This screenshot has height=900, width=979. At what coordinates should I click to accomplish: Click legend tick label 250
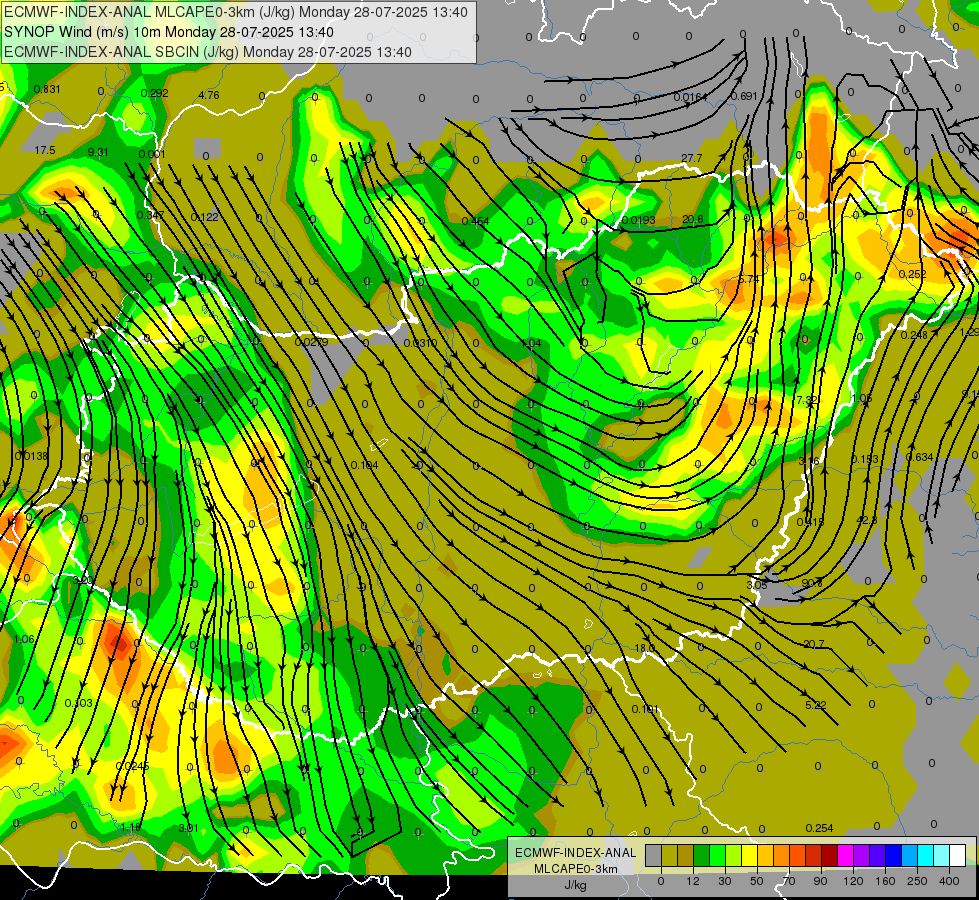[x=917, y=881]
